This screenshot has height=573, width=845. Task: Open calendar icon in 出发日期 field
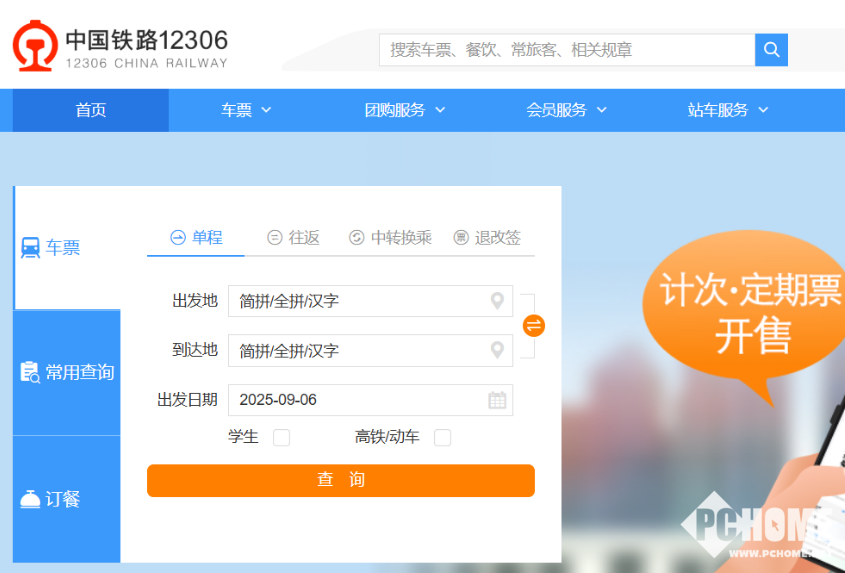[x=497, y=400]
